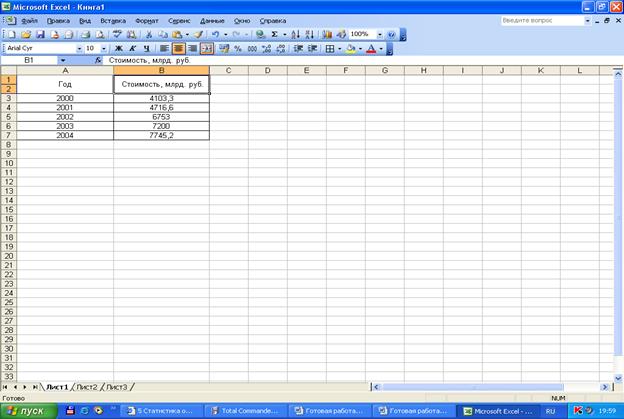Align cell text to the right
Viewport: 624px width, 419px height.
click(x=192, y=49)
